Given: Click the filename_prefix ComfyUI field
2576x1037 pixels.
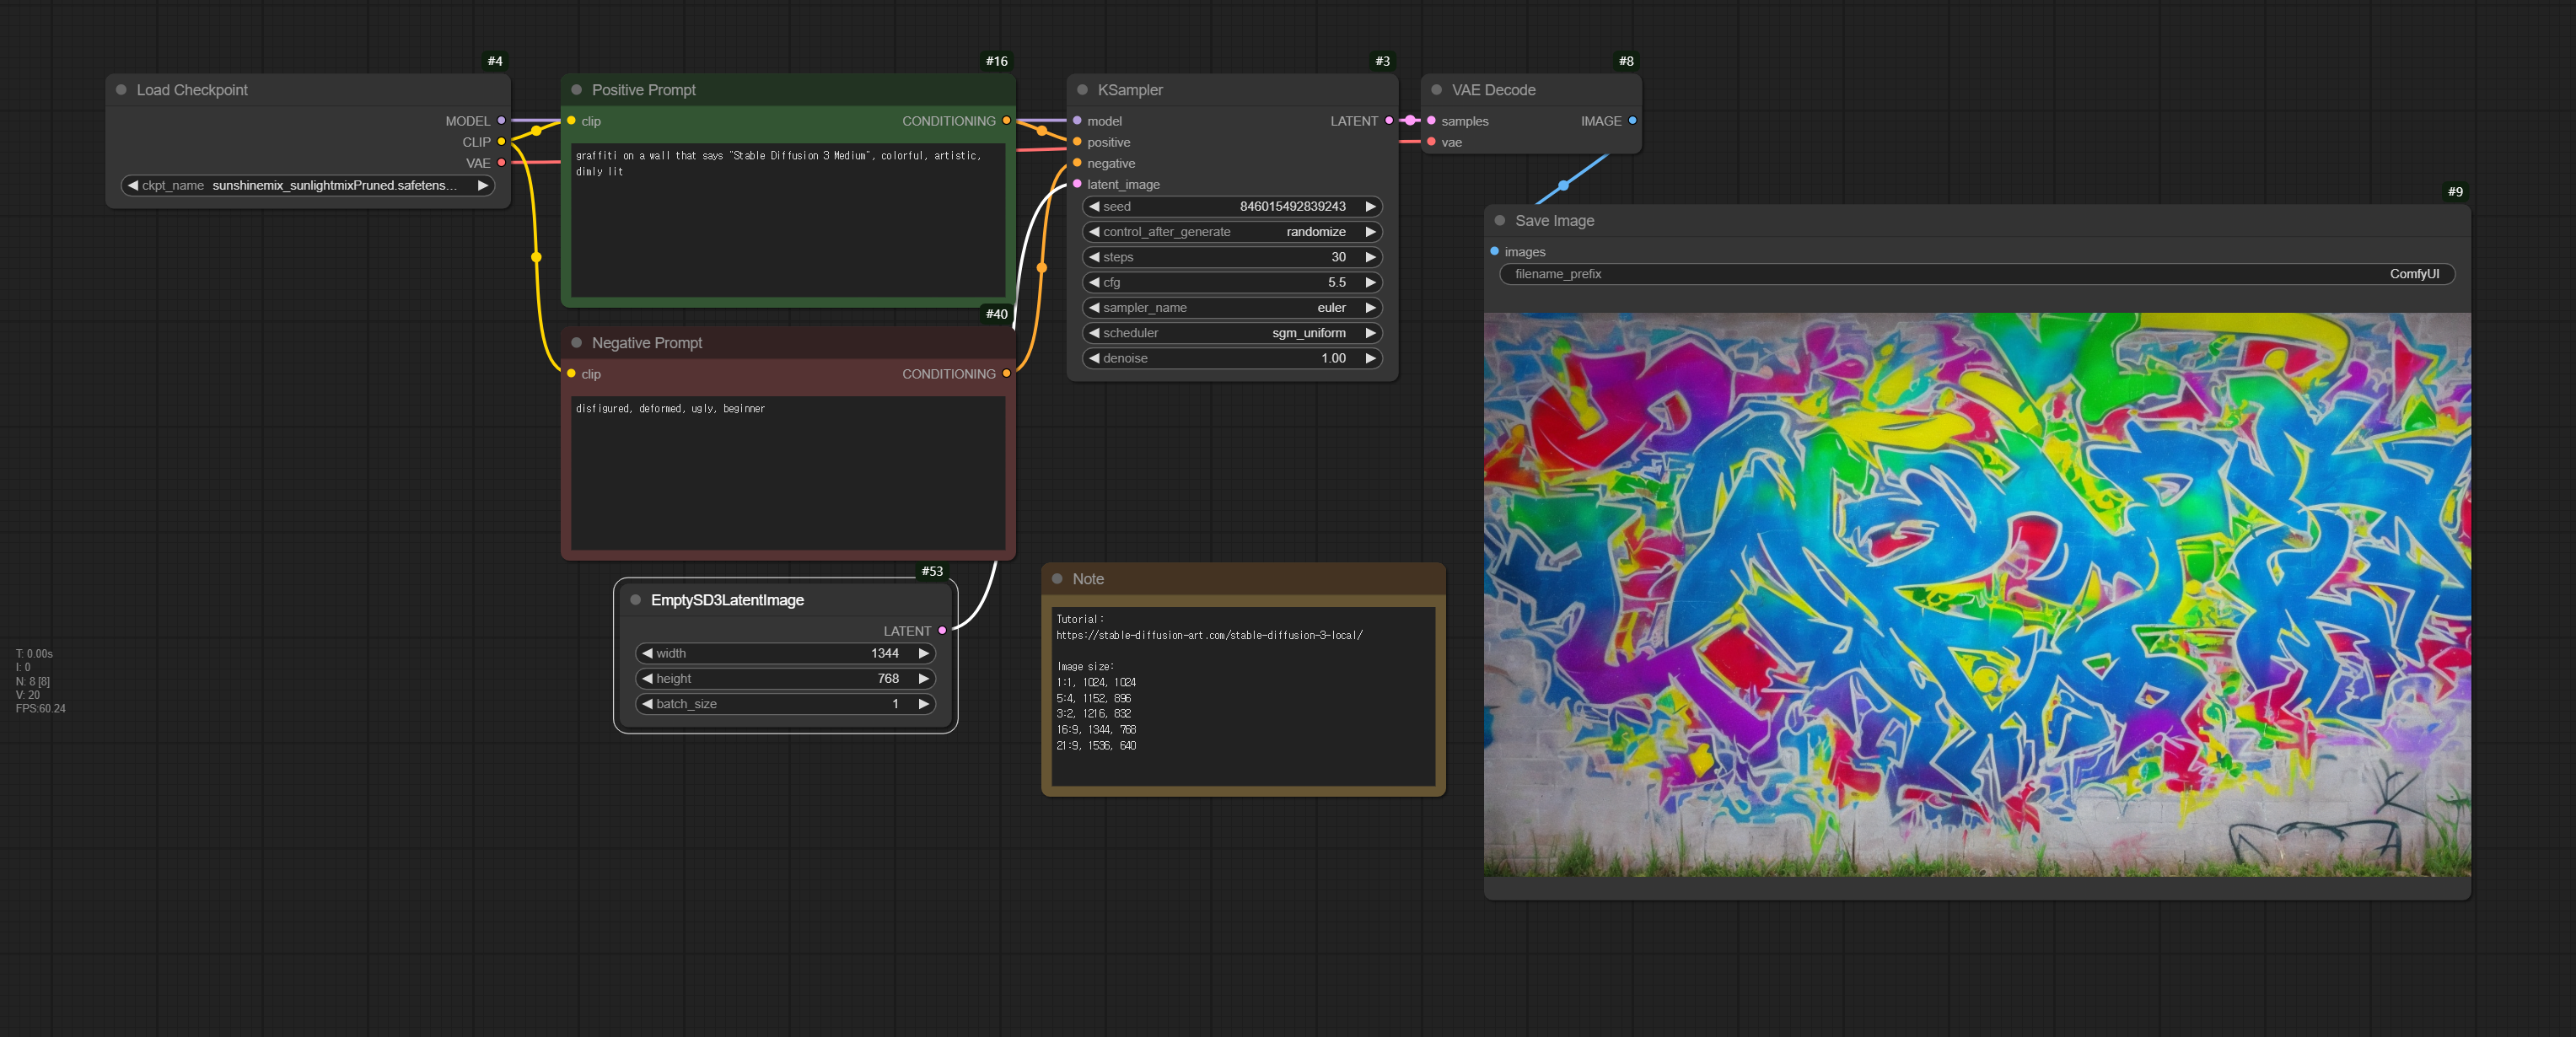Looking at the screenshot, I should click(x=1976, y=274).
